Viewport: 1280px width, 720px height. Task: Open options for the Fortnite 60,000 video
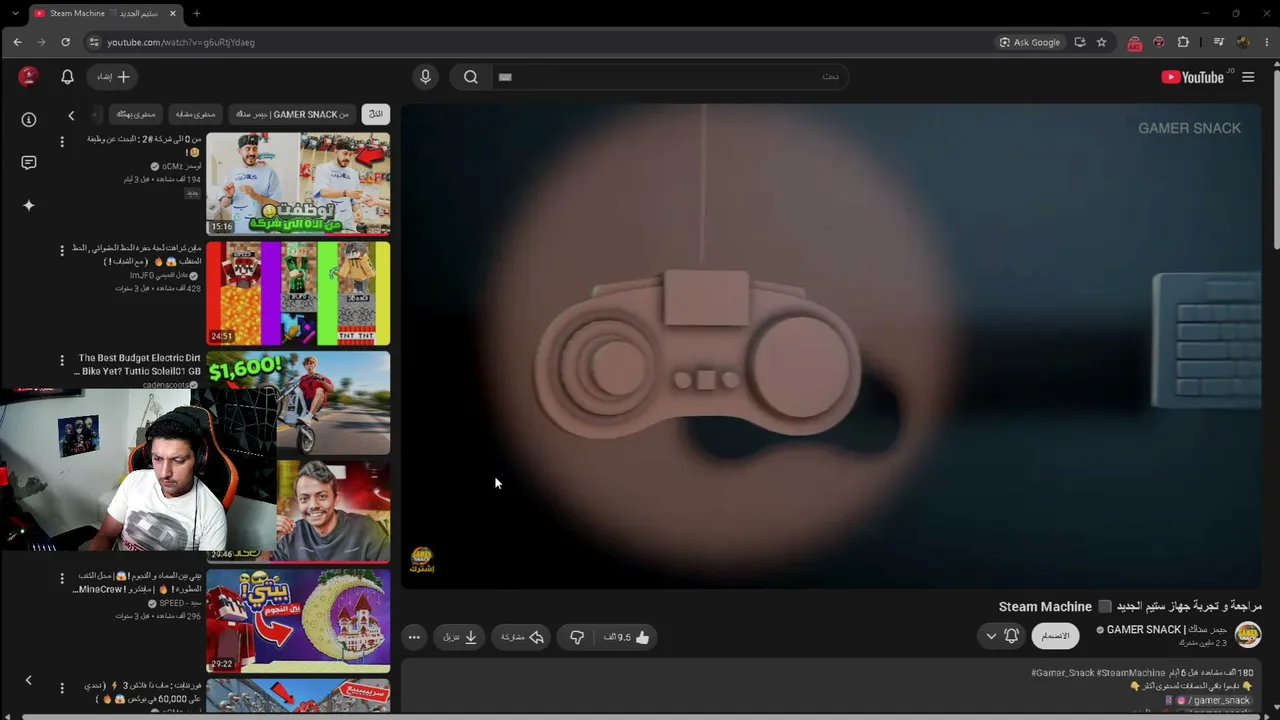coord(62,688)
